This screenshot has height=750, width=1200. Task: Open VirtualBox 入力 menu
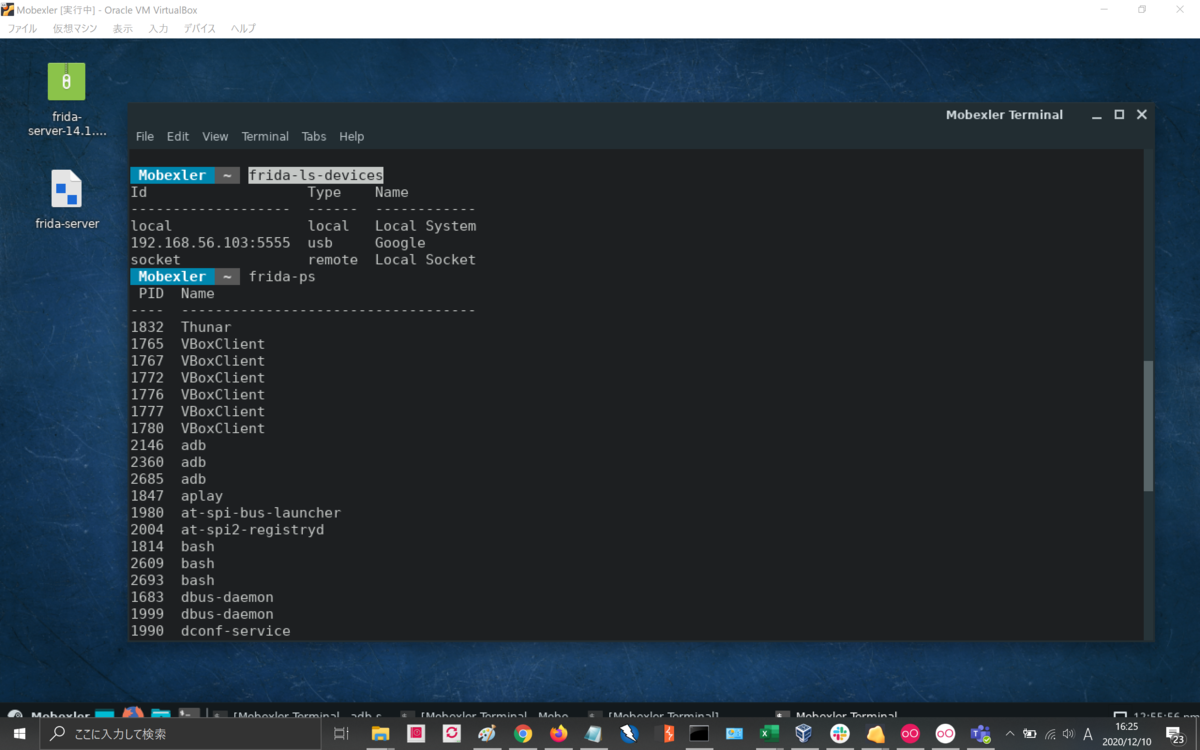[158, 28]
